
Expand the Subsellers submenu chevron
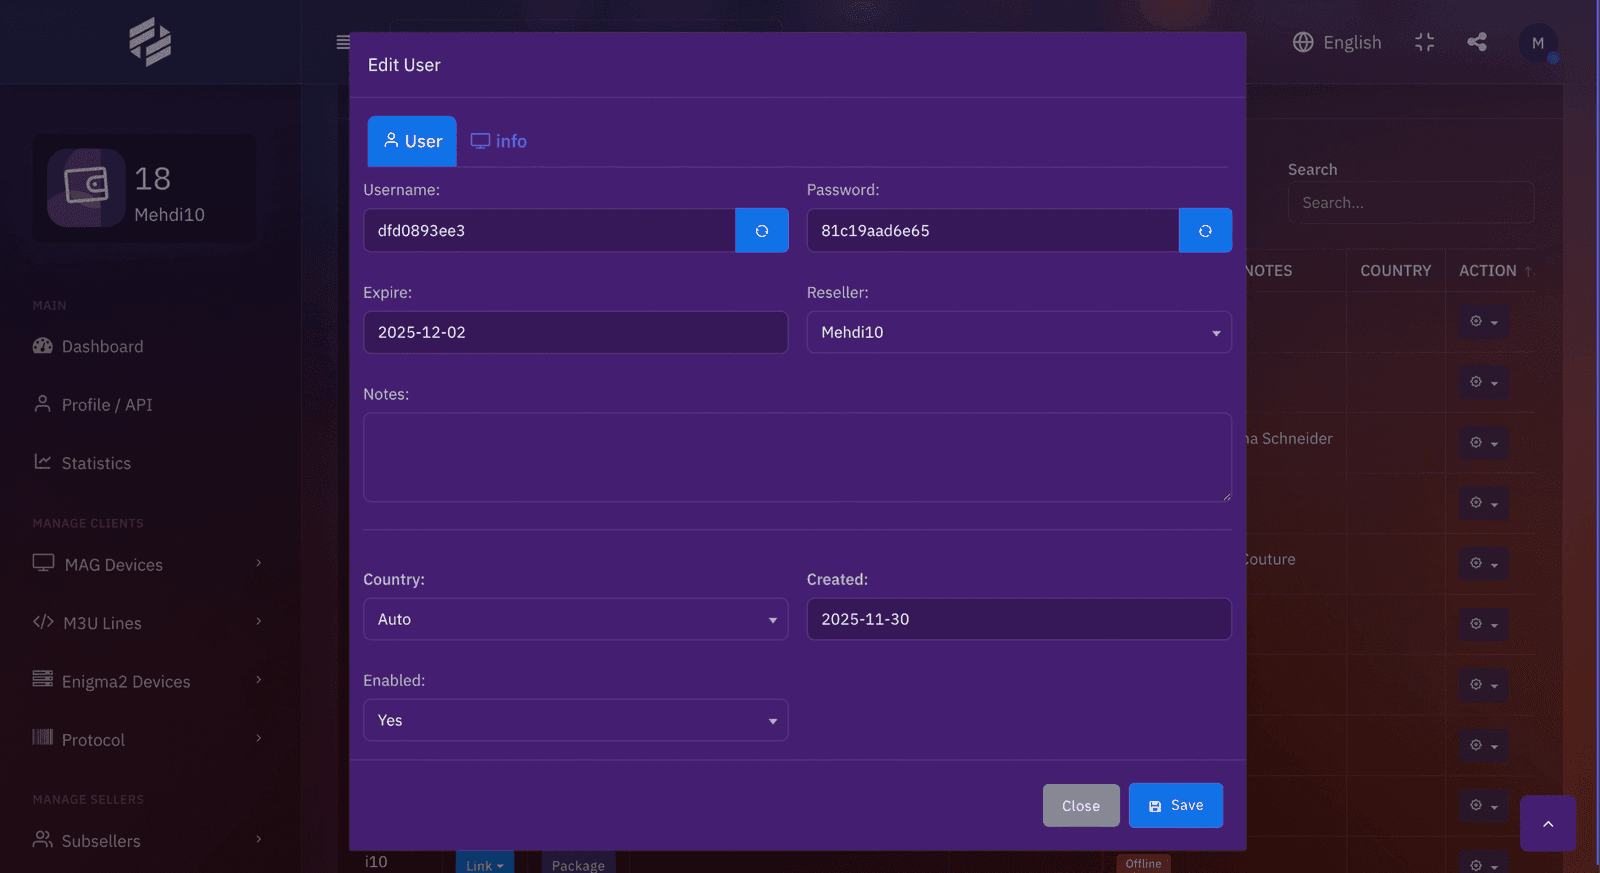[259, 839]
